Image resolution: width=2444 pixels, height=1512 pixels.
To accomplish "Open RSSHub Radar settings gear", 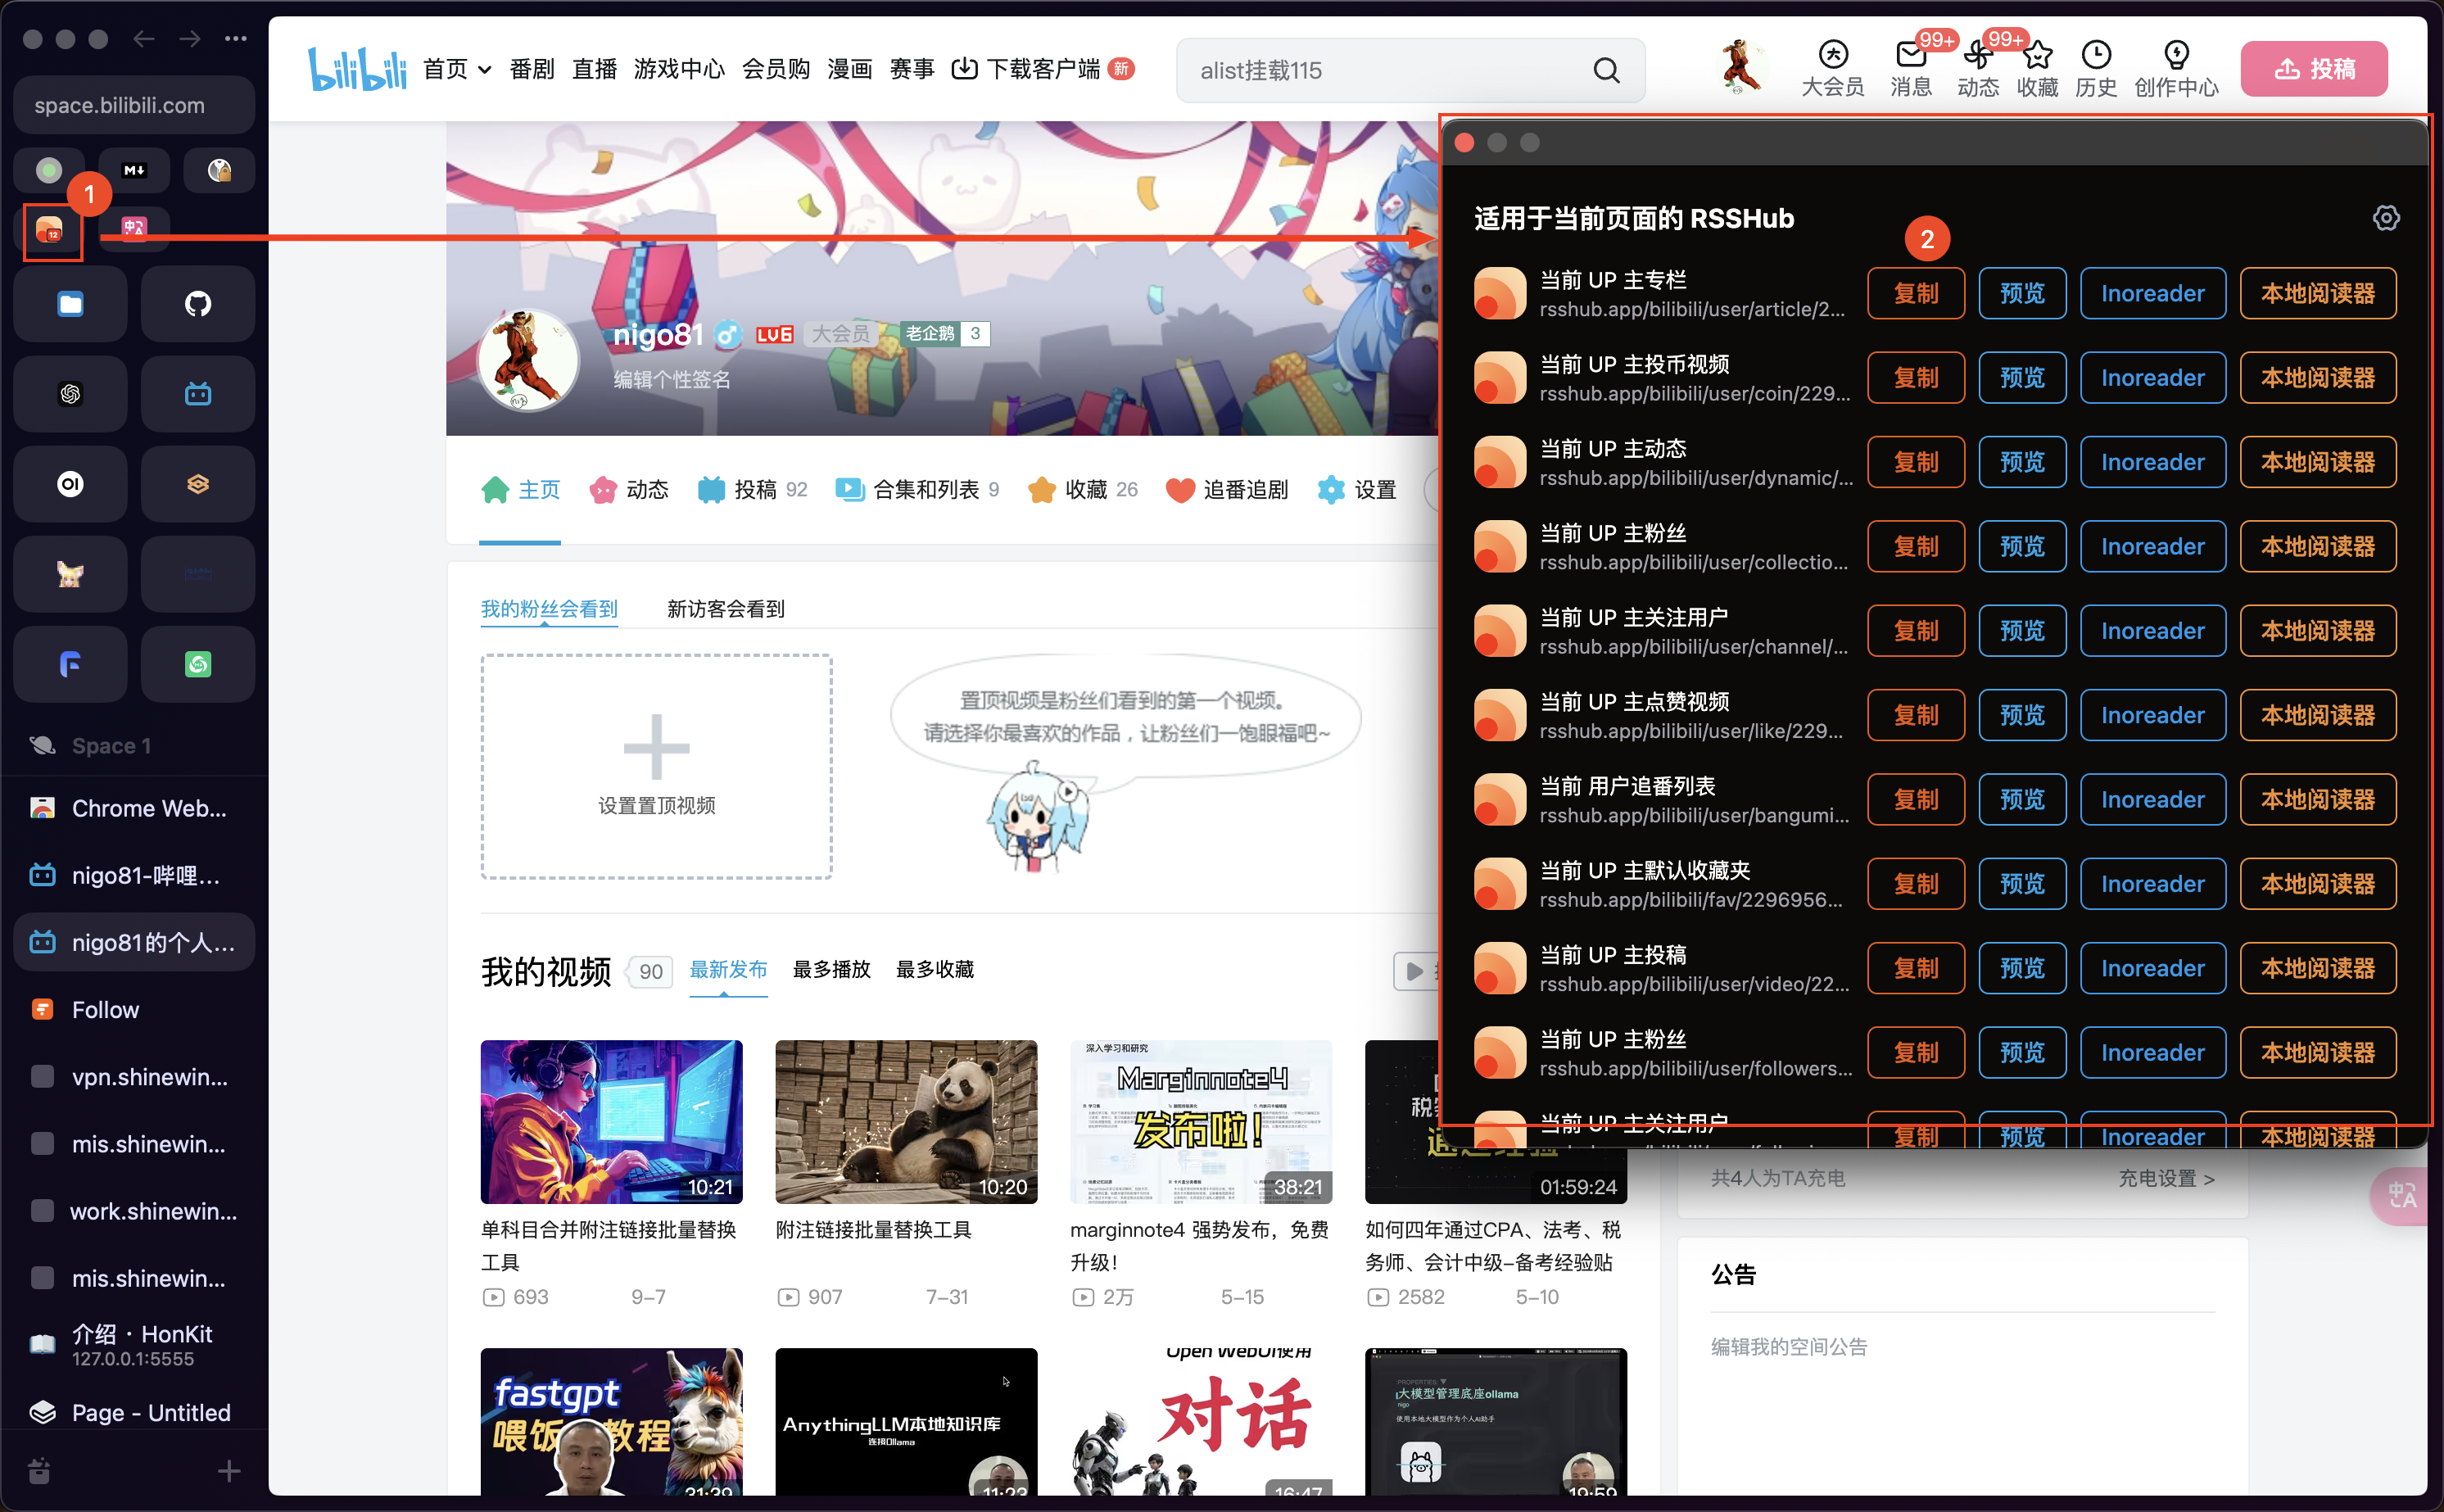I will click(x=2386, y=218).
